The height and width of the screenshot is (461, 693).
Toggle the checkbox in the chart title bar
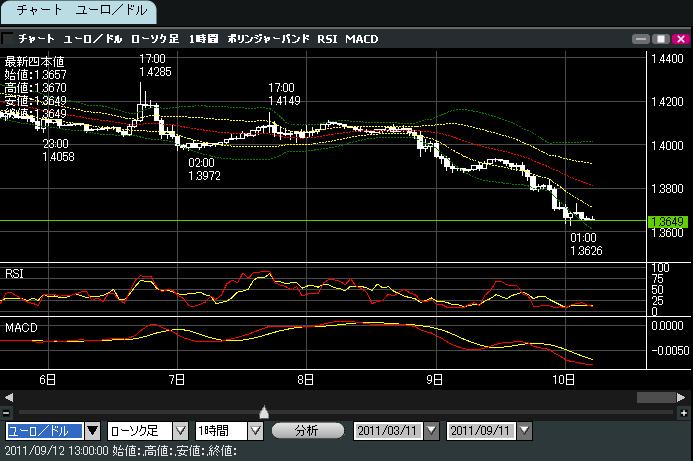tap(8, 38)
